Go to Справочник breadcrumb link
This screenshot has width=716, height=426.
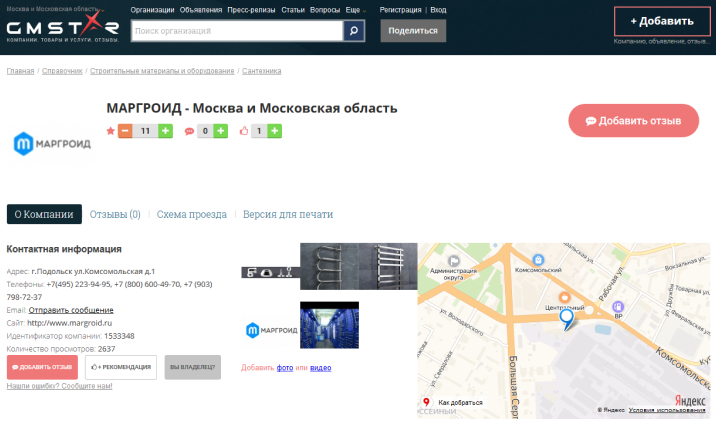(62, 71)
